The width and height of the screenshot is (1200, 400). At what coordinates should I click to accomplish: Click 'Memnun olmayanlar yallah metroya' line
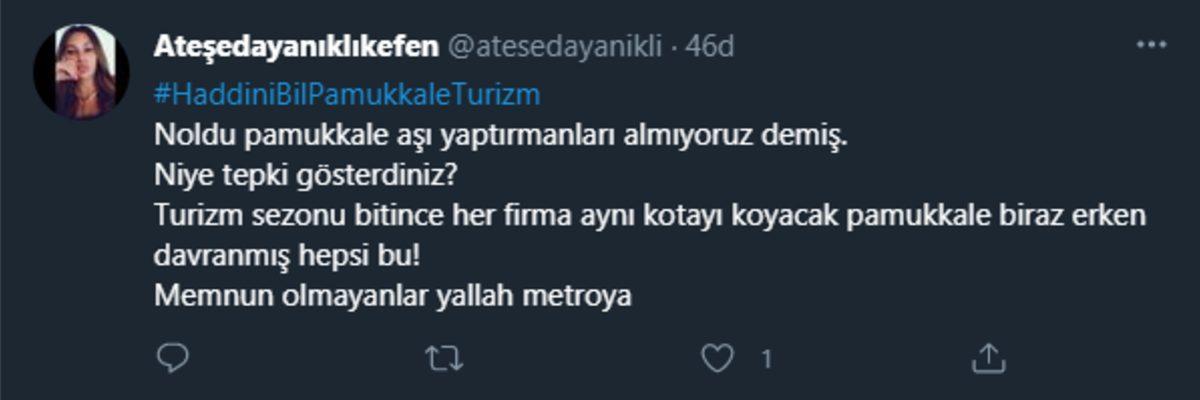tap(395, 296)
